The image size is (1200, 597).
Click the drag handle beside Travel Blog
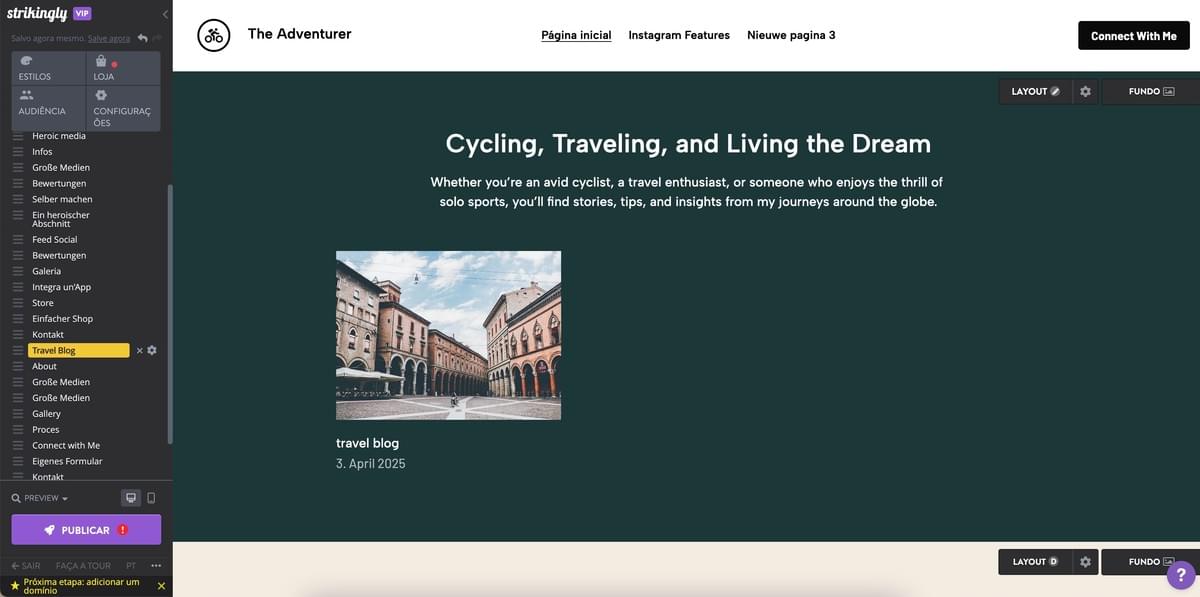[x=18, y=350]
